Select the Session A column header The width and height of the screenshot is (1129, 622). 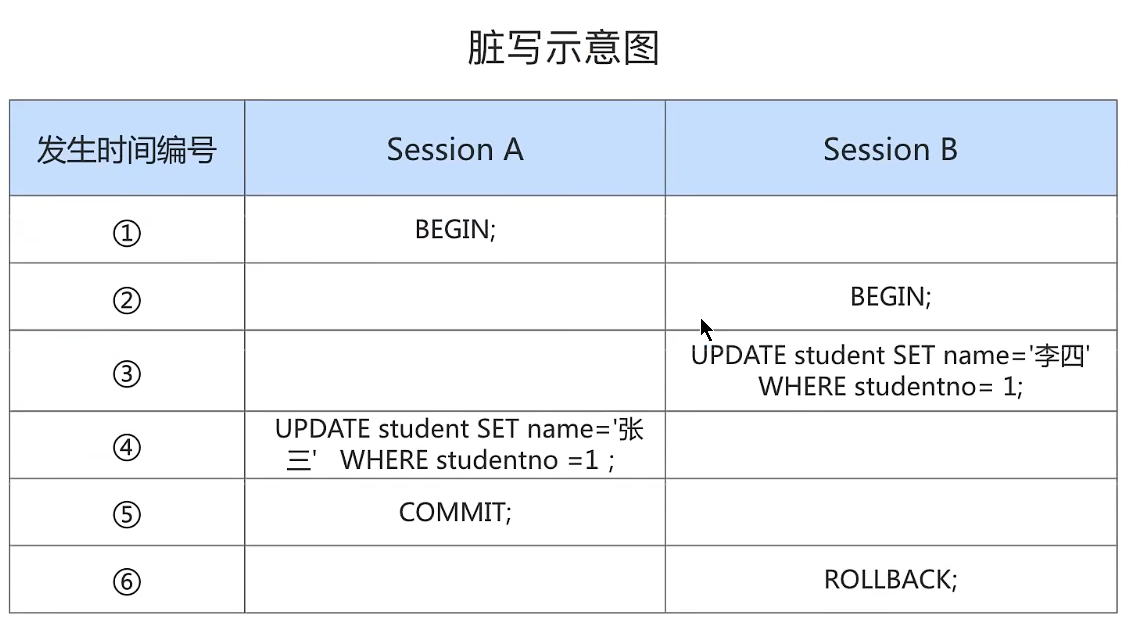[455, 150]
